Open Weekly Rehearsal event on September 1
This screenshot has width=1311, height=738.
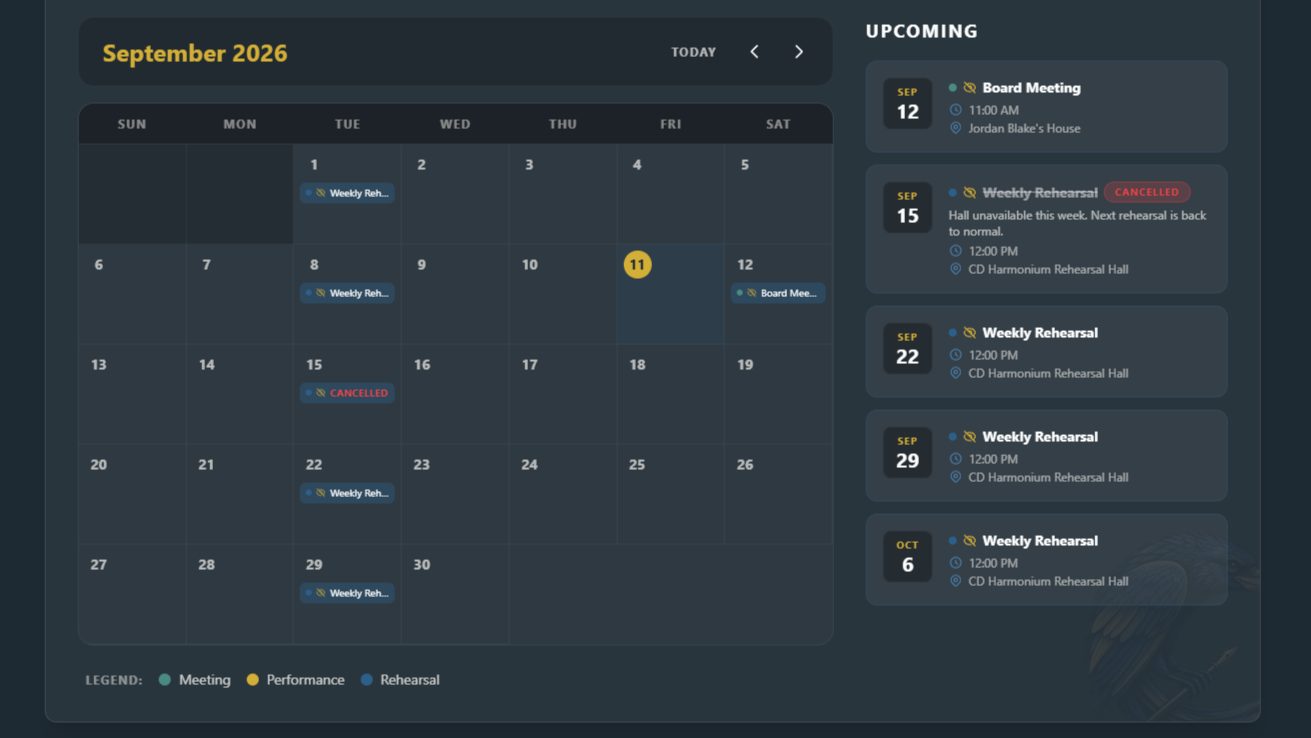[347, 193]
